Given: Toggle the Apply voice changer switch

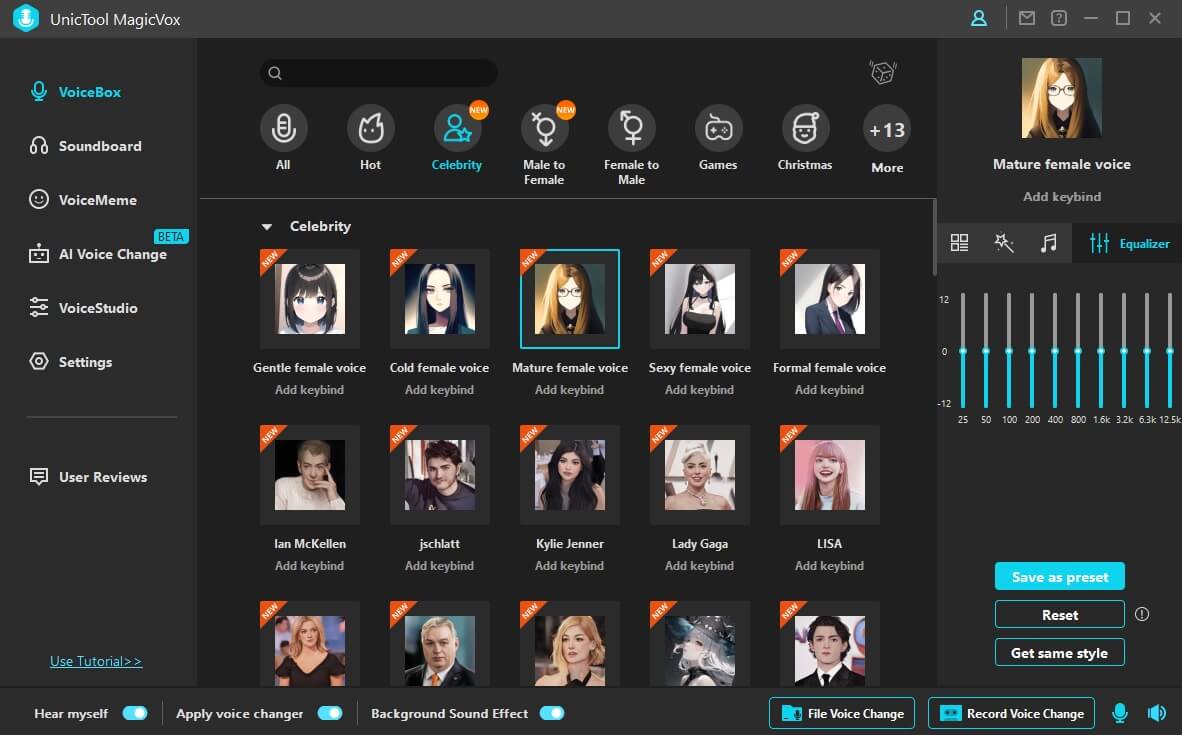Looking at the screenshot, I should pos(330,713).
